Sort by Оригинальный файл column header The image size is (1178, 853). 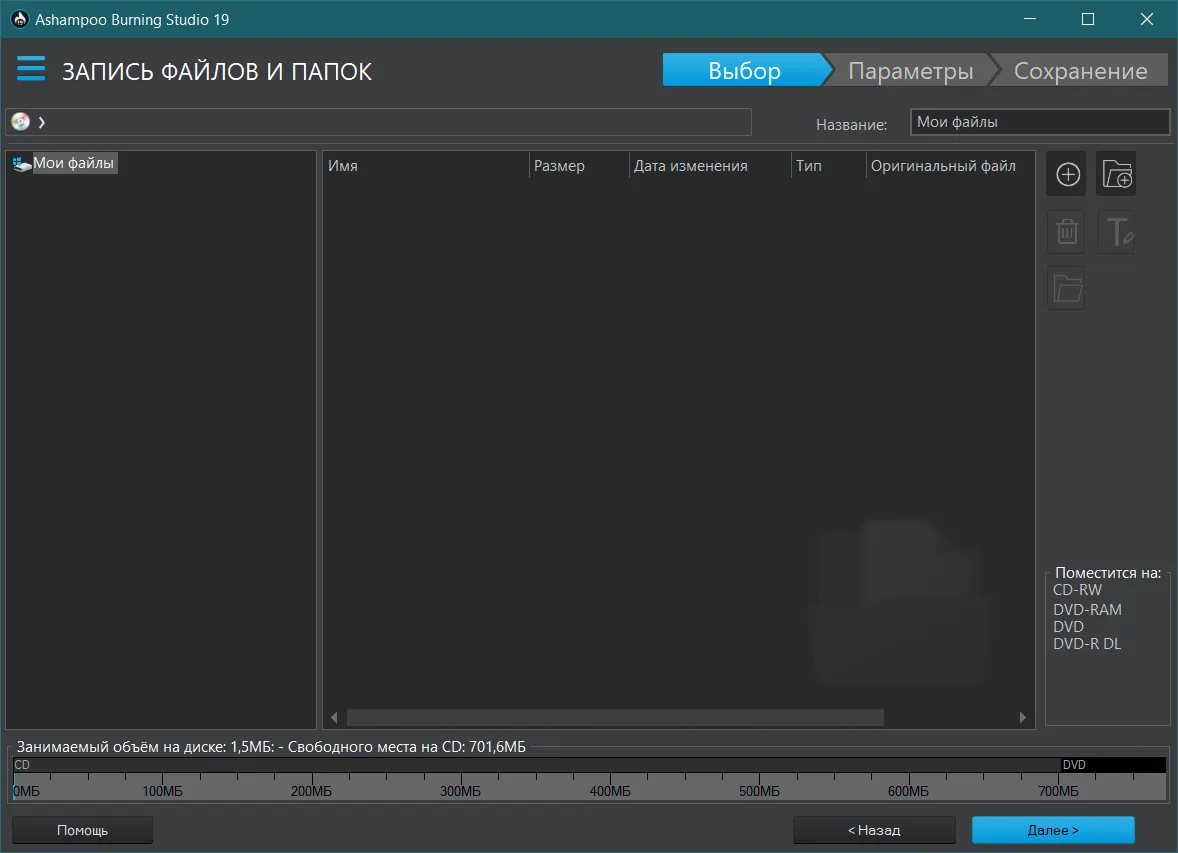pyautogui.click(x=950, y=166)
